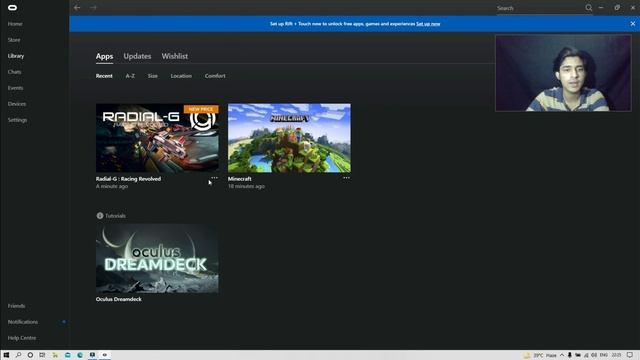Open Cortana from the taskbar
The image size is (640, 360).
coord(30,355)
